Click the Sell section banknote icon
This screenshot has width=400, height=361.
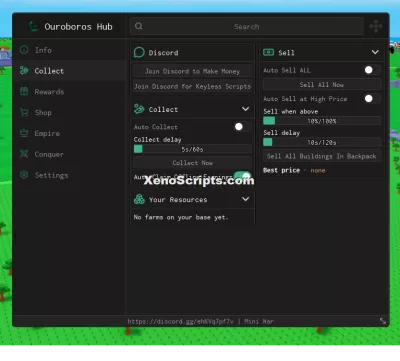pyautogui.click(x=268, y=52)
